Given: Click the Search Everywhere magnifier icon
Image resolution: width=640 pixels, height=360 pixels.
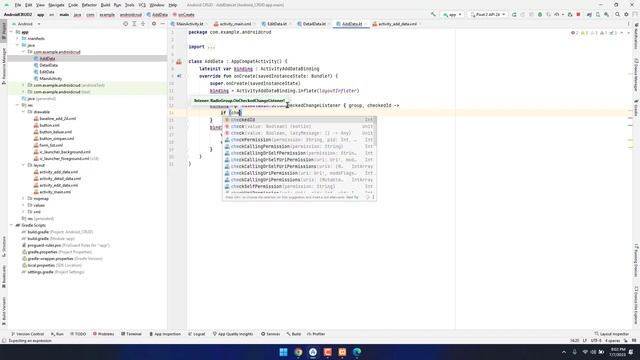Looking at the screenshot, I should (617, 15).
